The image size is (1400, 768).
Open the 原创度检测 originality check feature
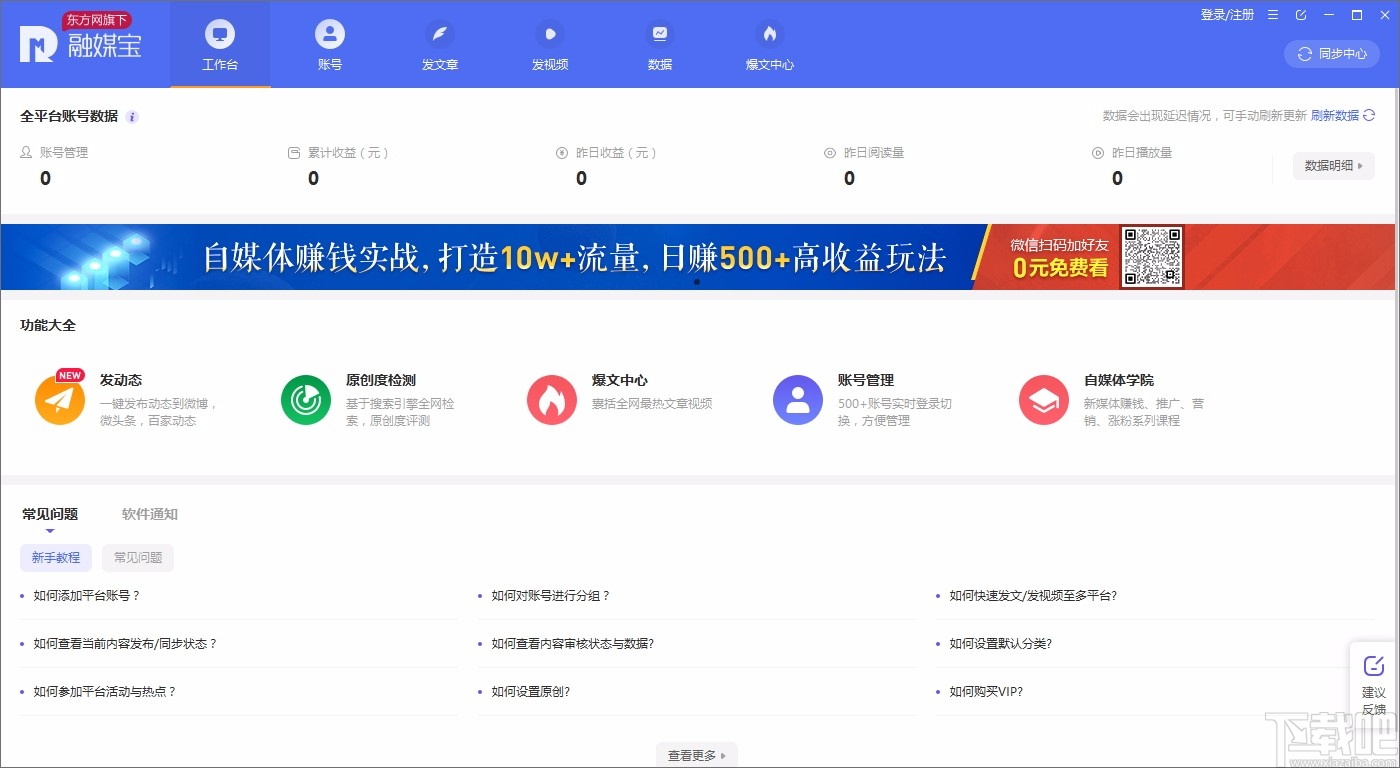point(305,399)
